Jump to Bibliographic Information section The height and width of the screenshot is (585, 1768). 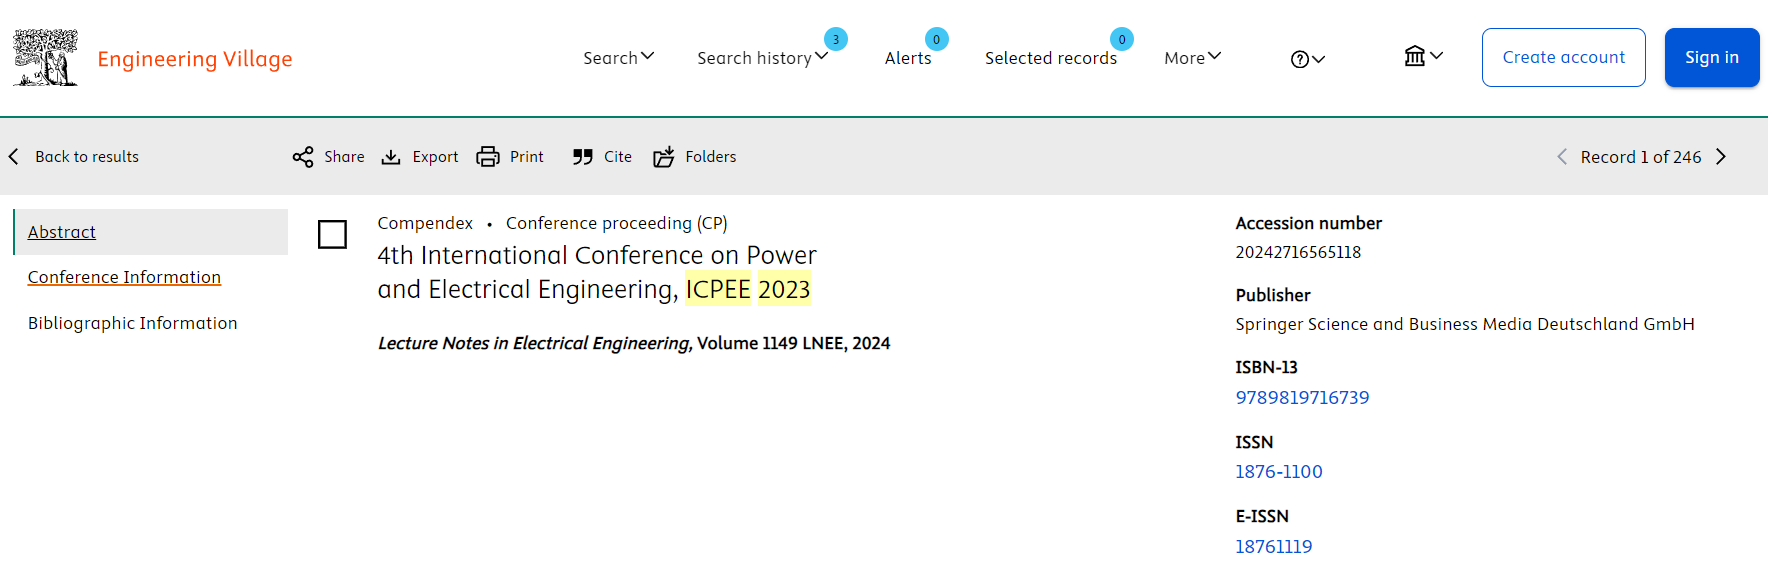133,323
